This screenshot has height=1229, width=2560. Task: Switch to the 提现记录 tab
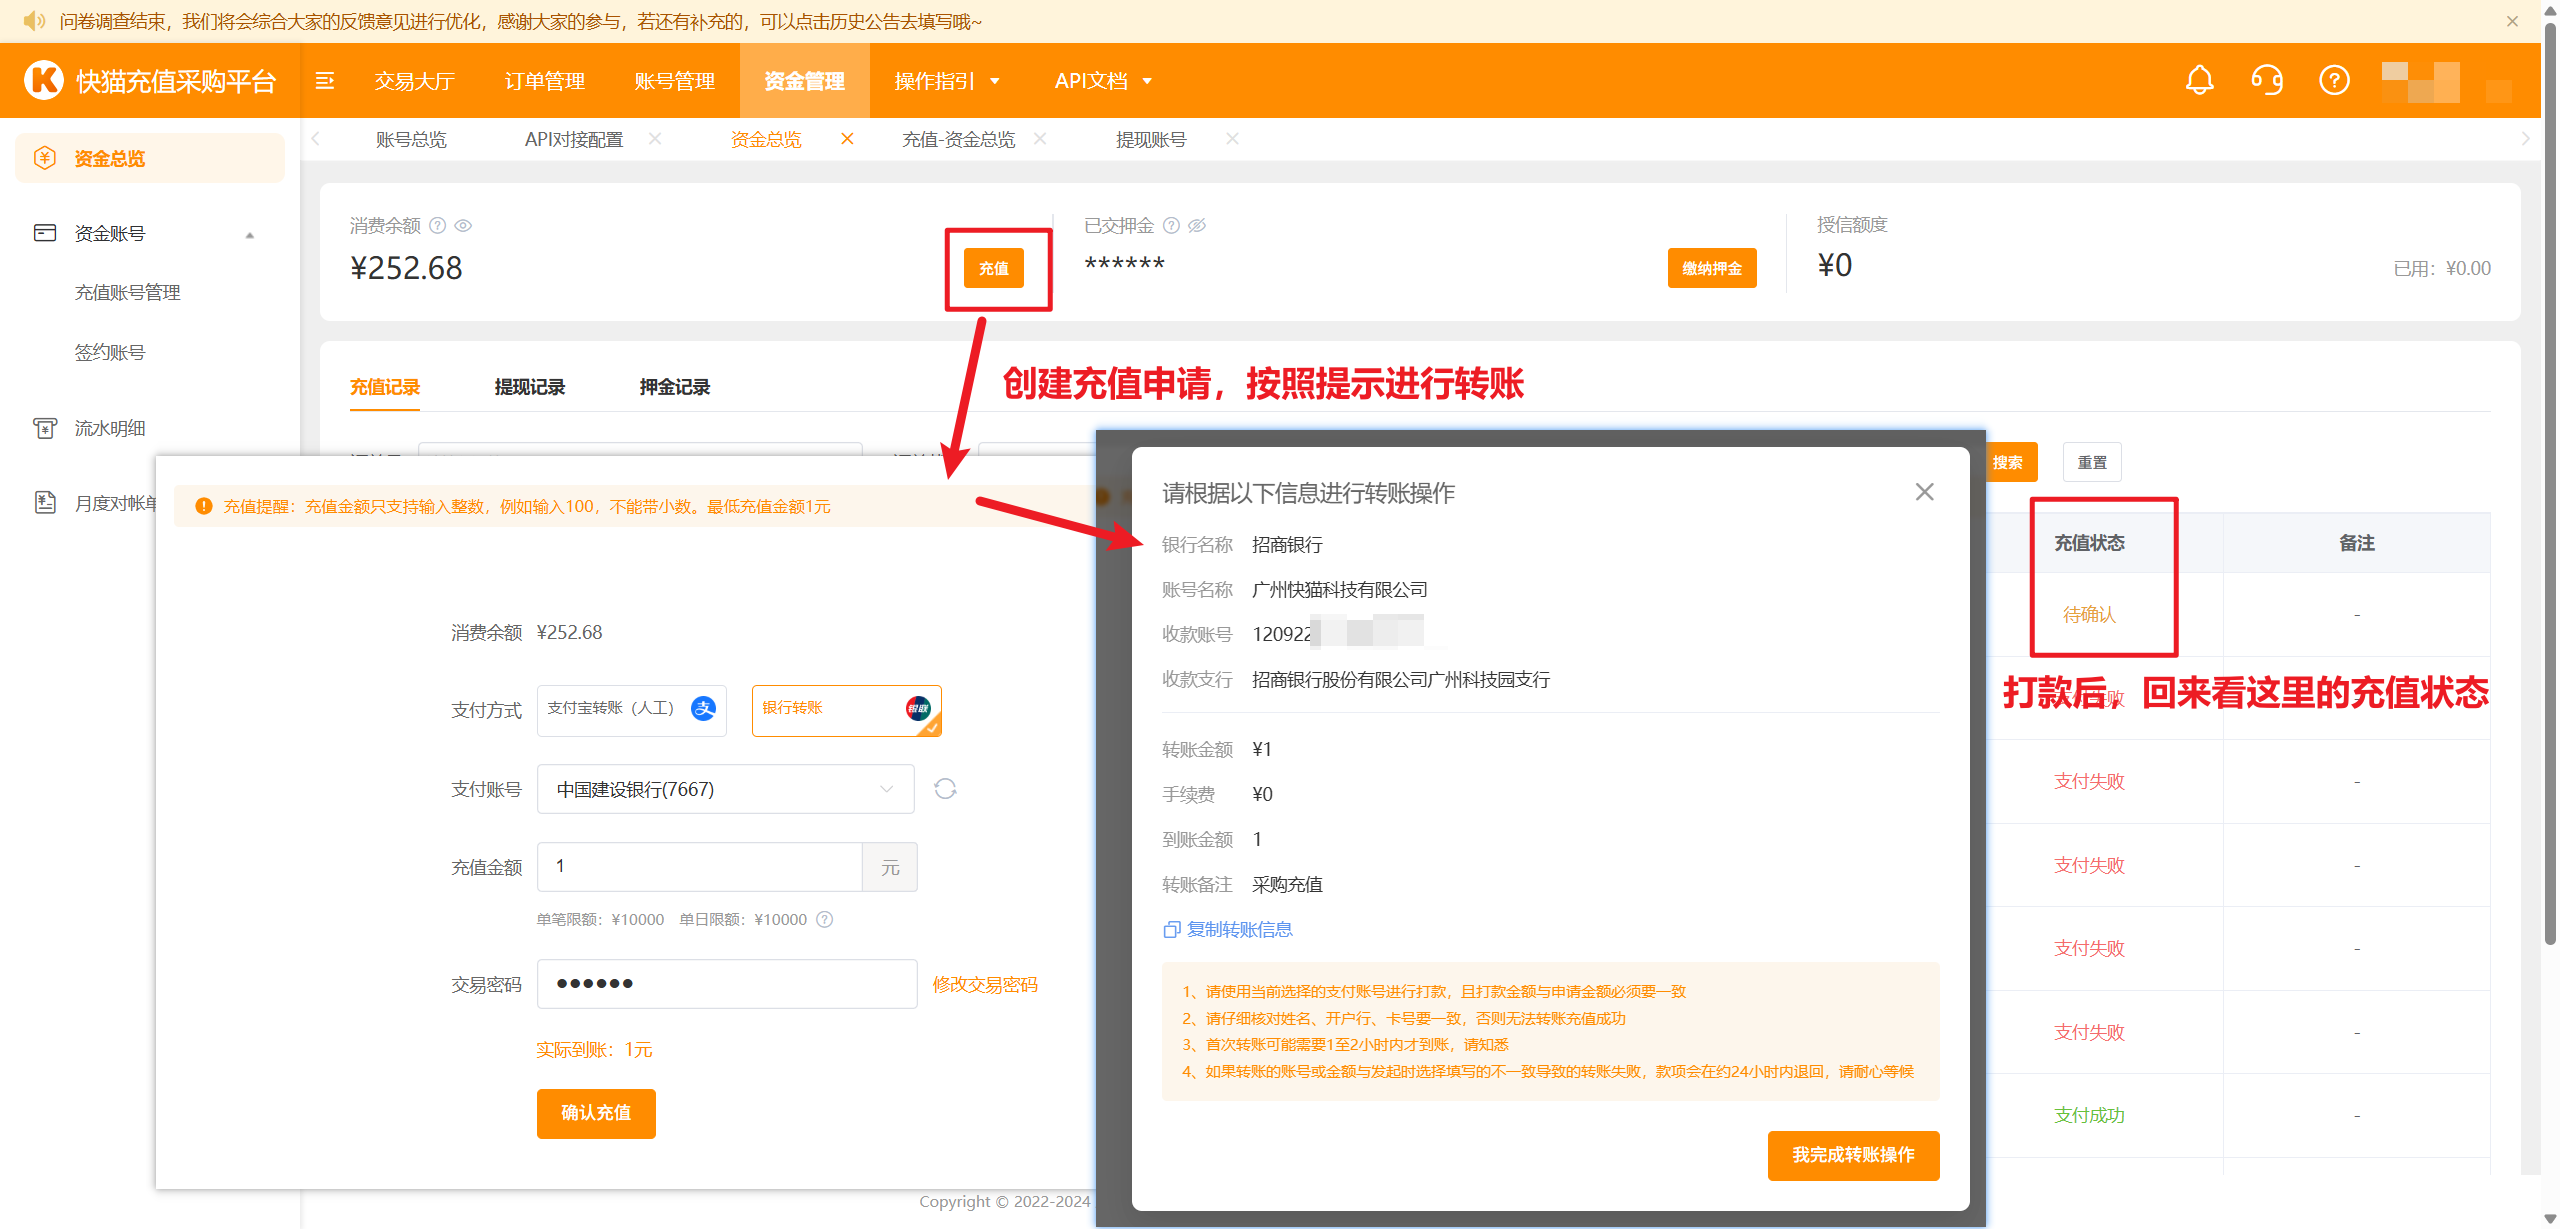530,387
